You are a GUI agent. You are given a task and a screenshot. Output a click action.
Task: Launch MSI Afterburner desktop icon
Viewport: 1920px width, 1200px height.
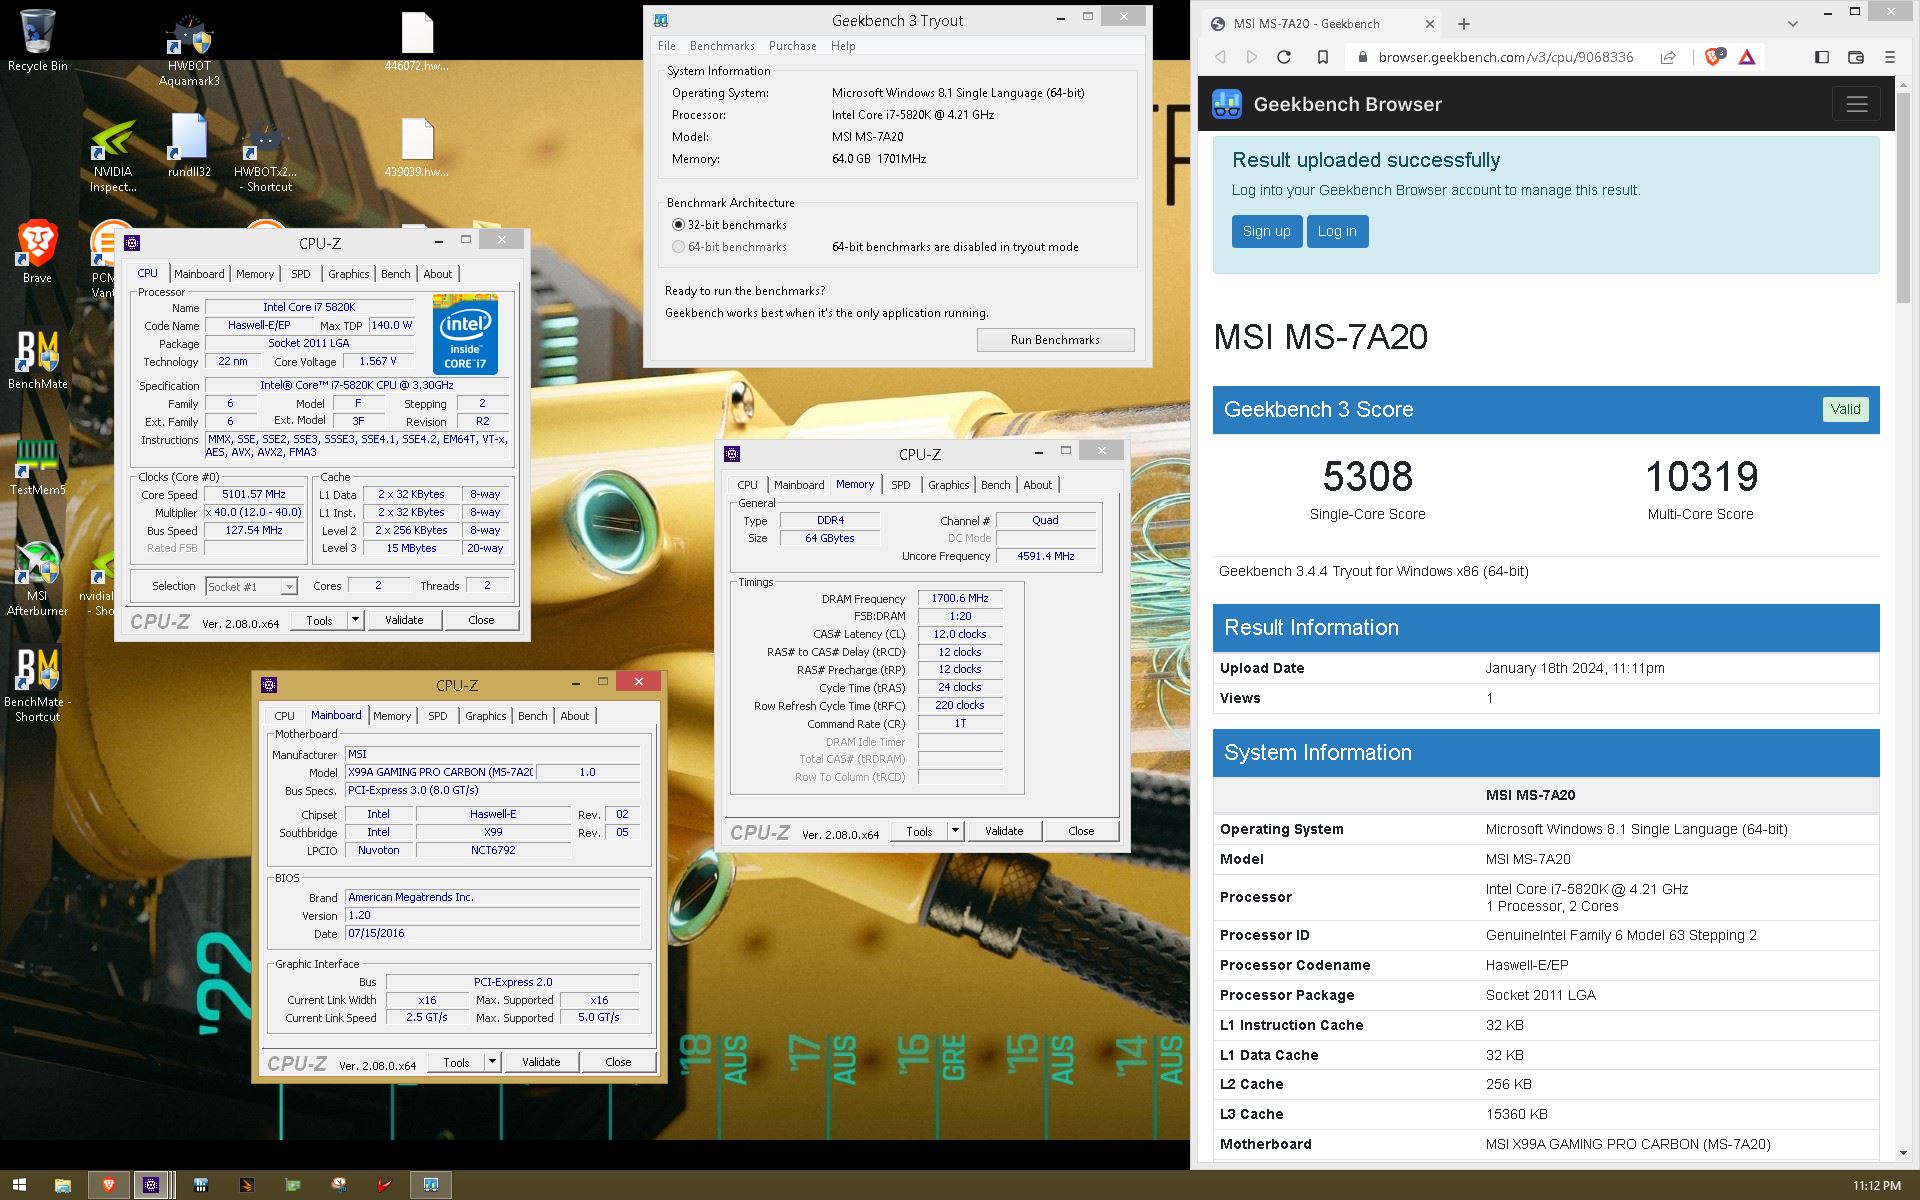click(x=37, y=580)
